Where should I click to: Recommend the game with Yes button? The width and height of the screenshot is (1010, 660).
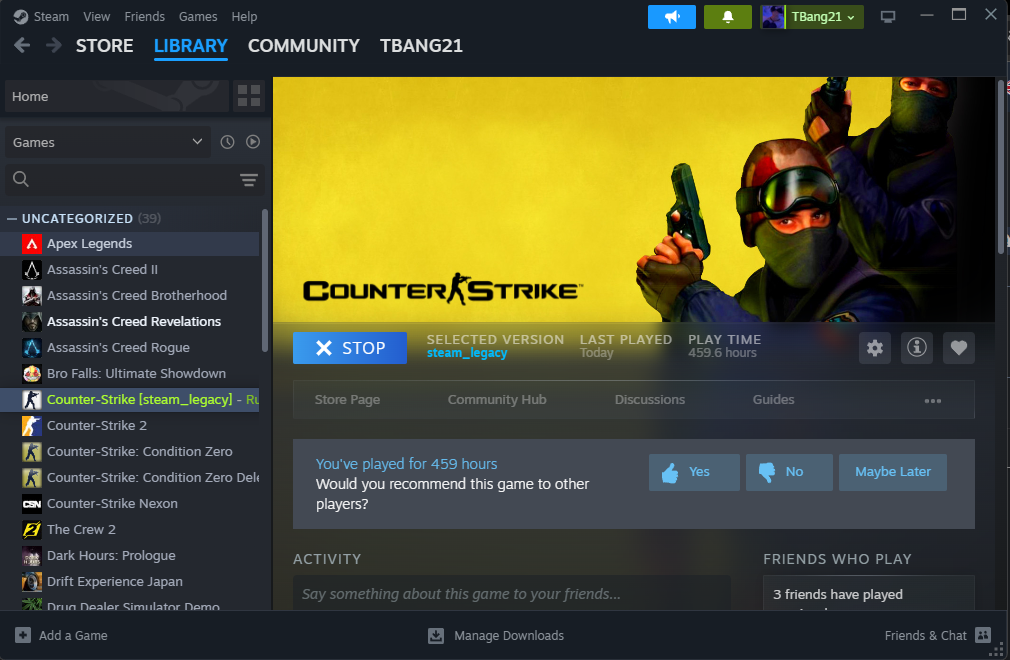694,472
